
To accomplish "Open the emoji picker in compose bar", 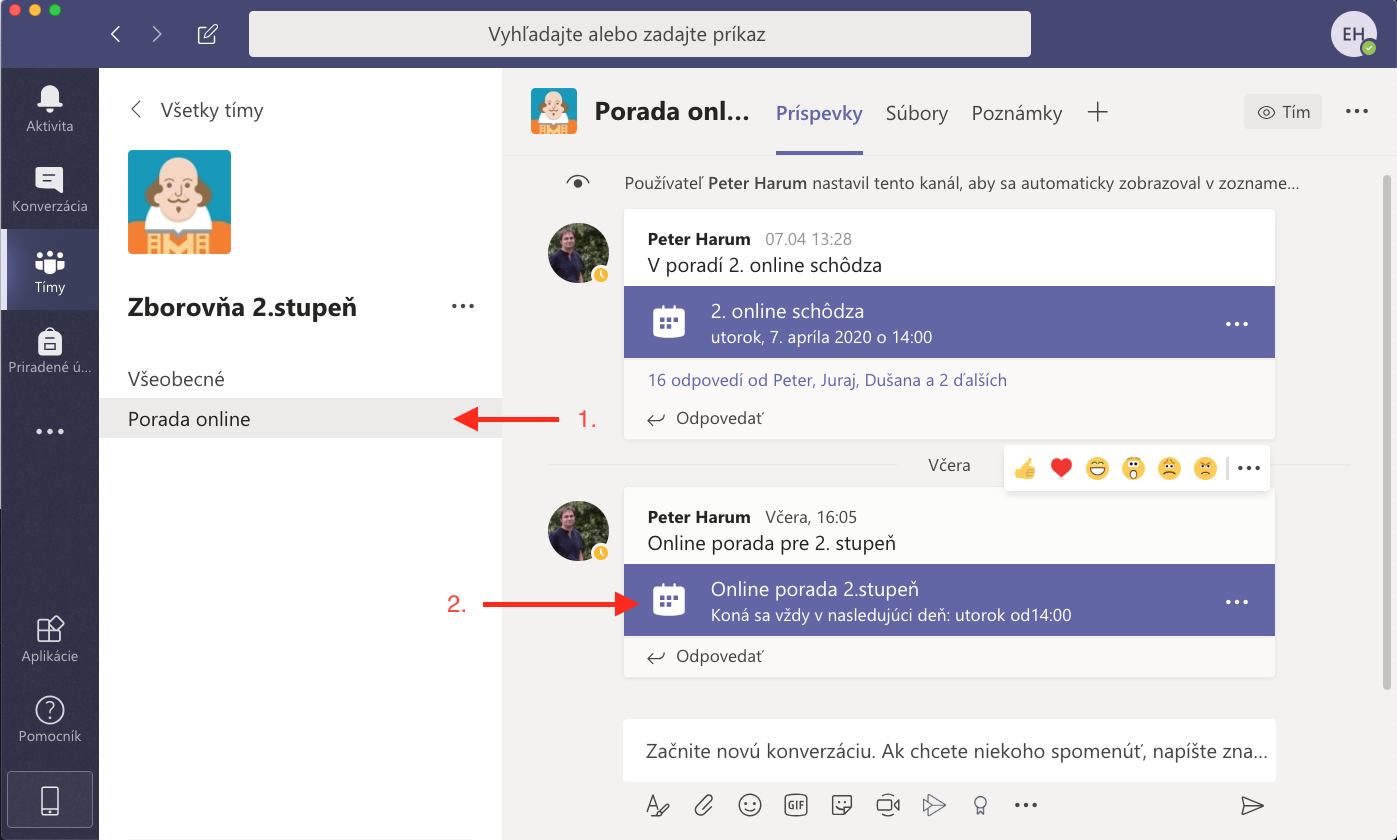I will coord(749,804).
